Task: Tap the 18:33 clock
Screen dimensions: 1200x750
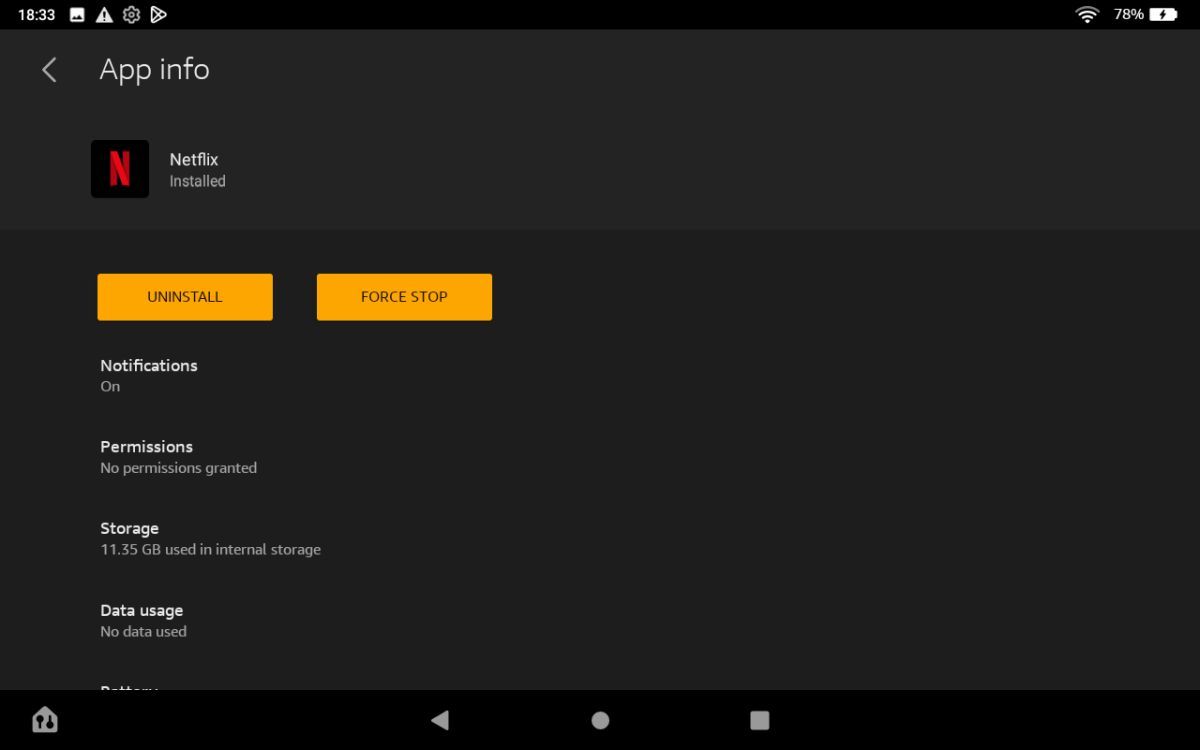Action: [37, 15]
